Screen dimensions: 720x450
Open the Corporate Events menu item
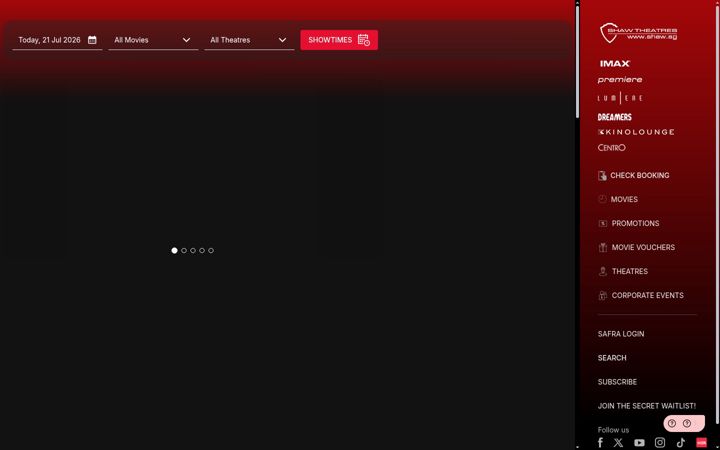(x=647, y=295)
